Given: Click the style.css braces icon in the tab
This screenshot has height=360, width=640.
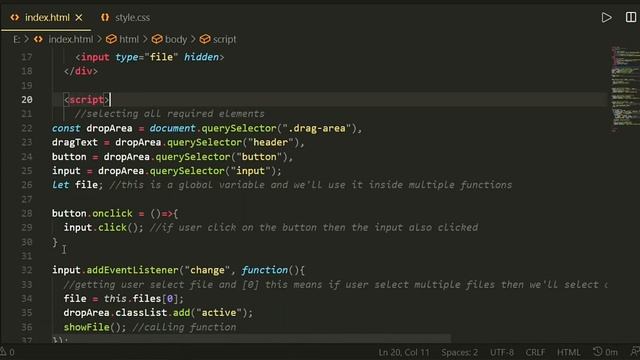Looking at the screenshot, I should tap(105, 18).
